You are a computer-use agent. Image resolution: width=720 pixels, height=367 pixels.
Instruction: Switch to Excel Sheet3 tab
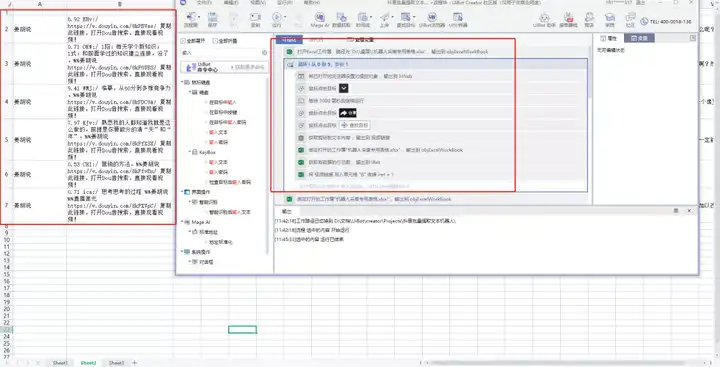[116, 363]
